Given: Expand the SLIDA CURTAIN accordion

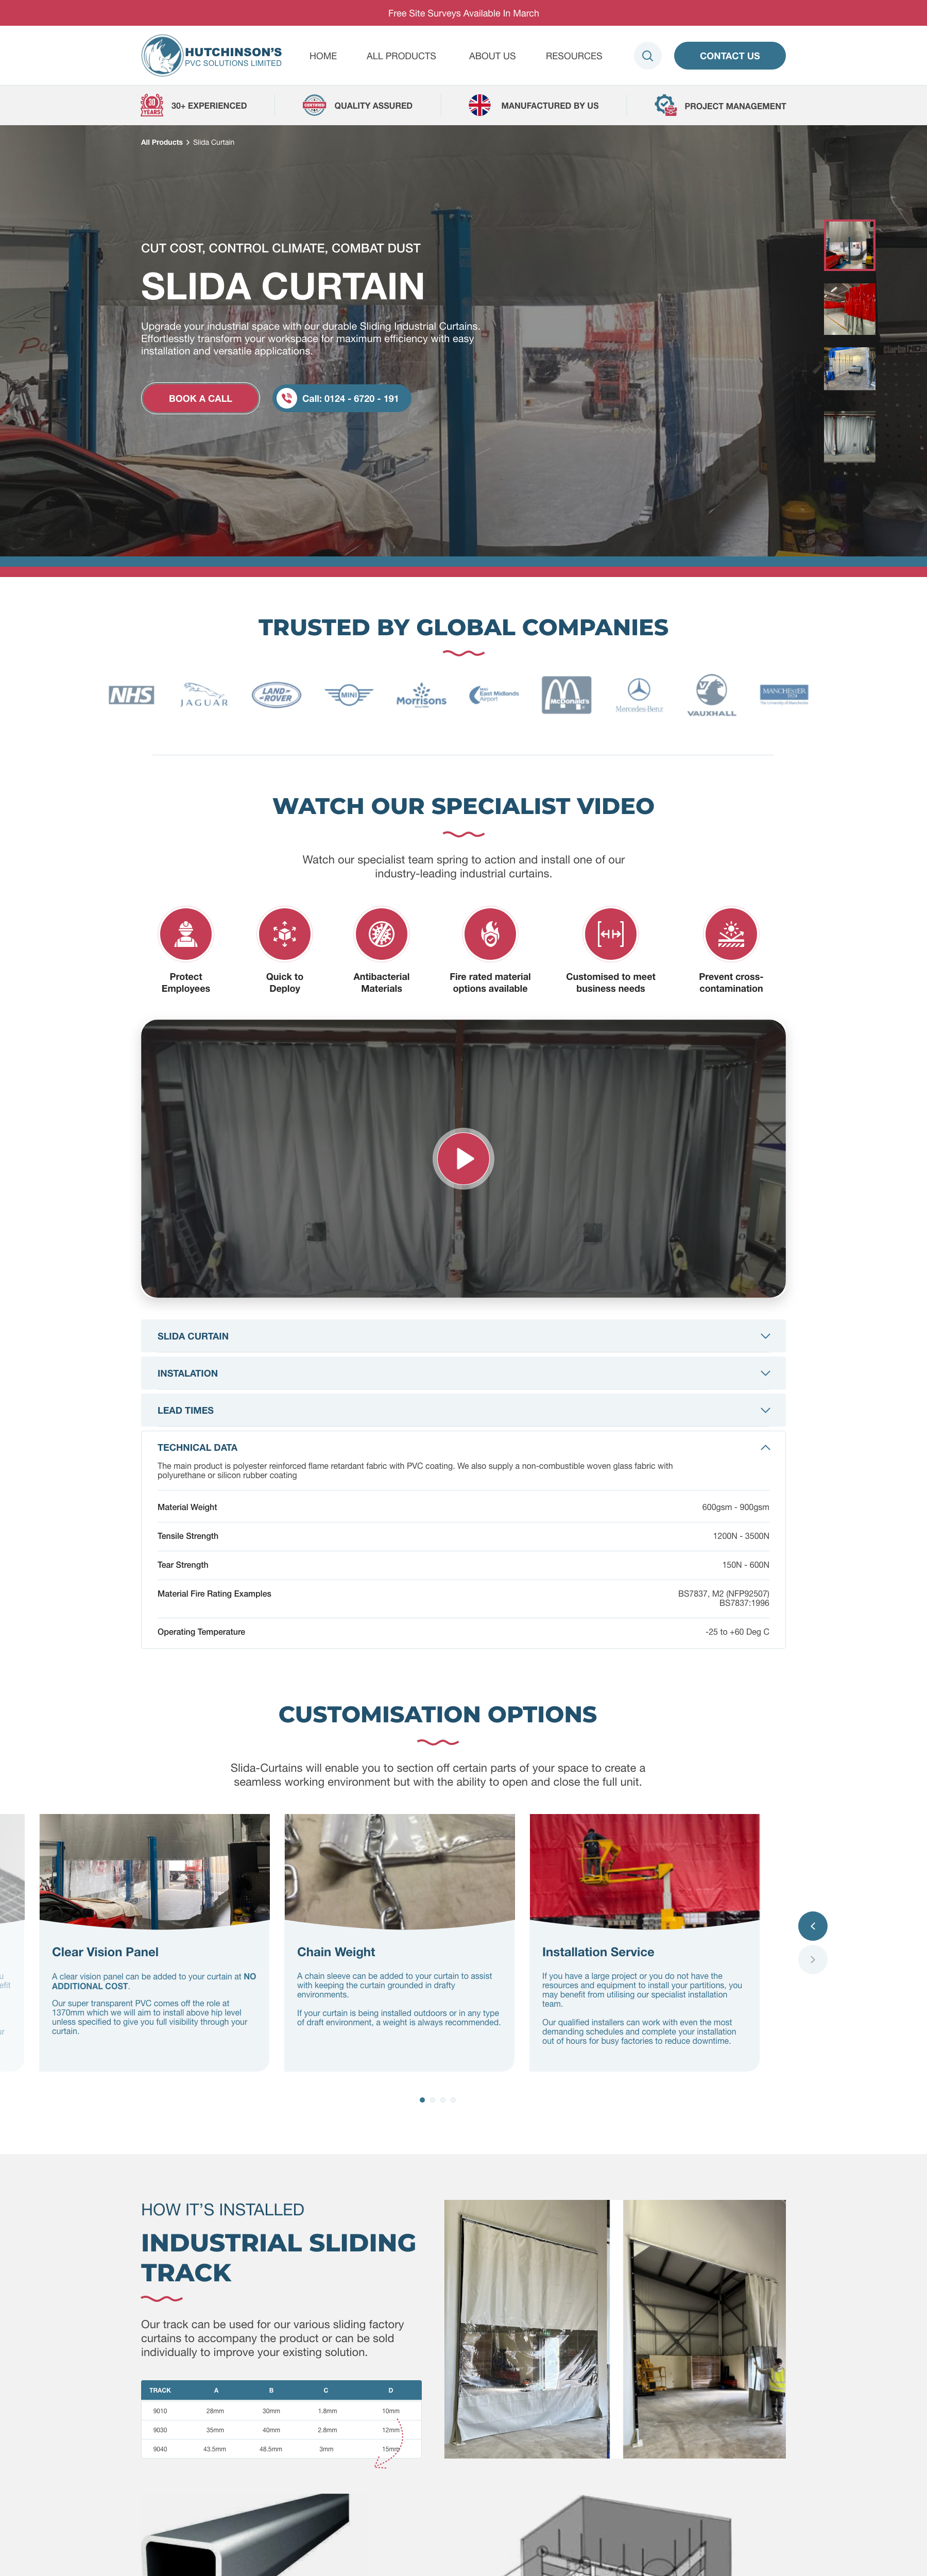Looking at the screenshot, I should pyautogui.click(x=463, y=1336).
